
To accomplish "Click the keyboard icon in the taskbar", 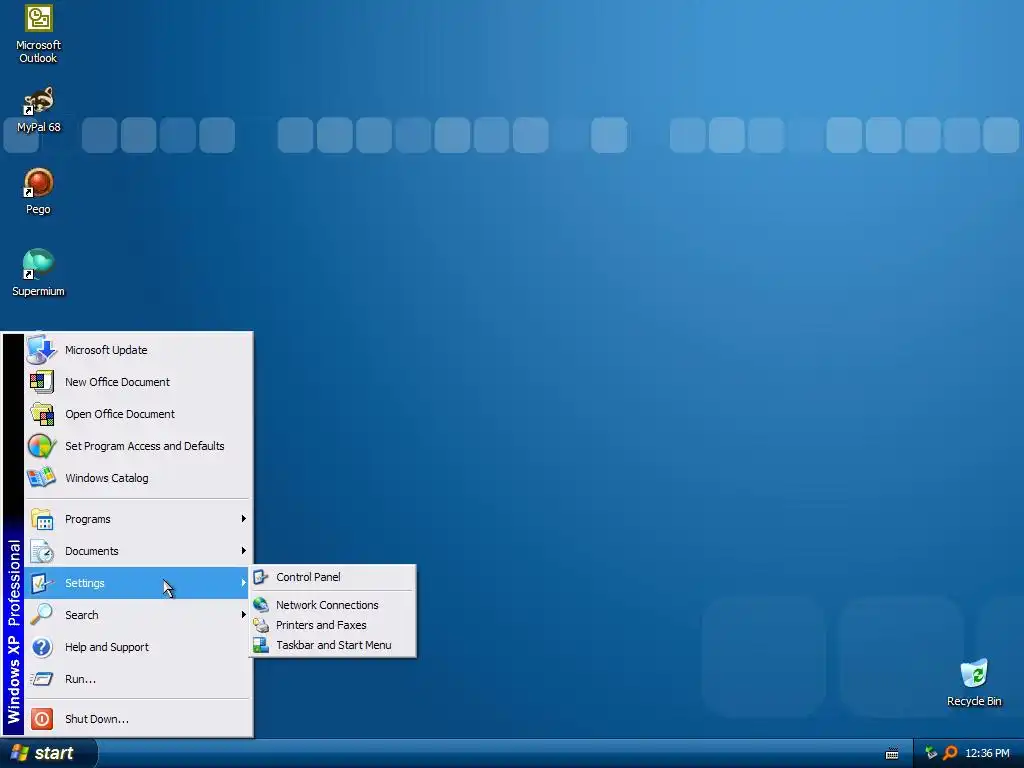I will point(892,754).
